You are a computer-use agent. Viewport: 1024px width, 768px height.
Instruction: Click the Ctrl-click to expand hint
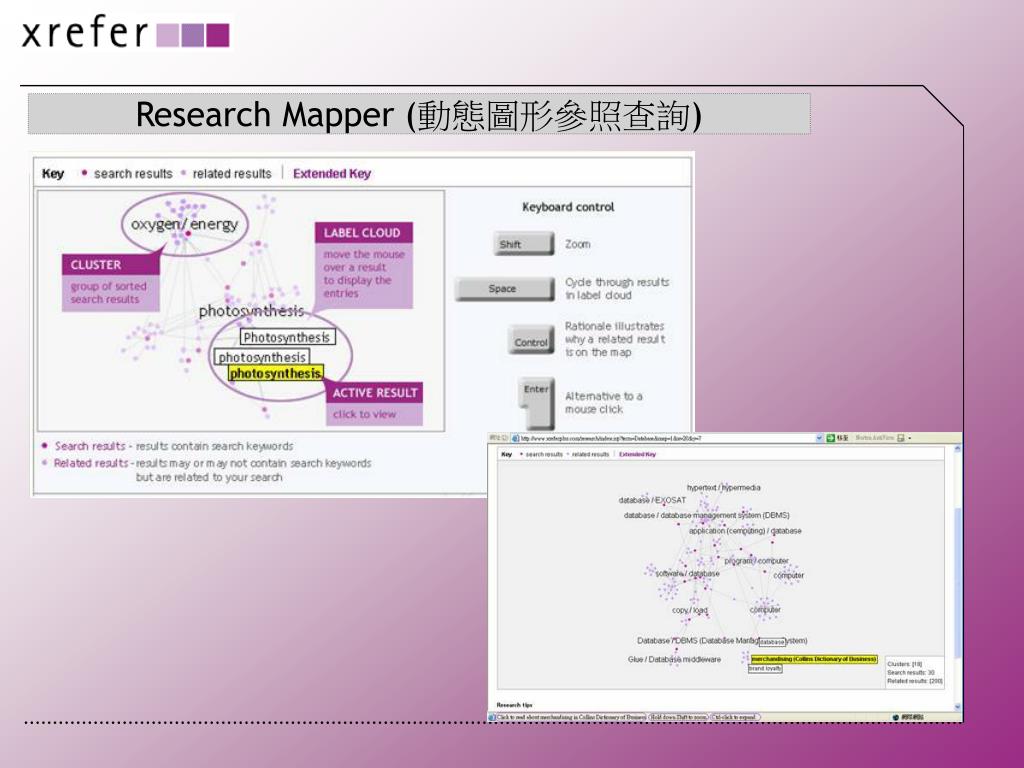(735, 717)
